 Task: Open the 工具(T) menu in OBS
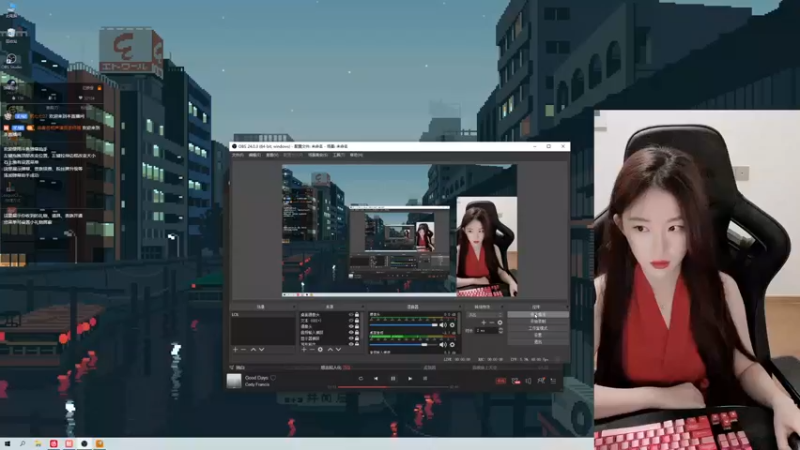coord(339,155)
